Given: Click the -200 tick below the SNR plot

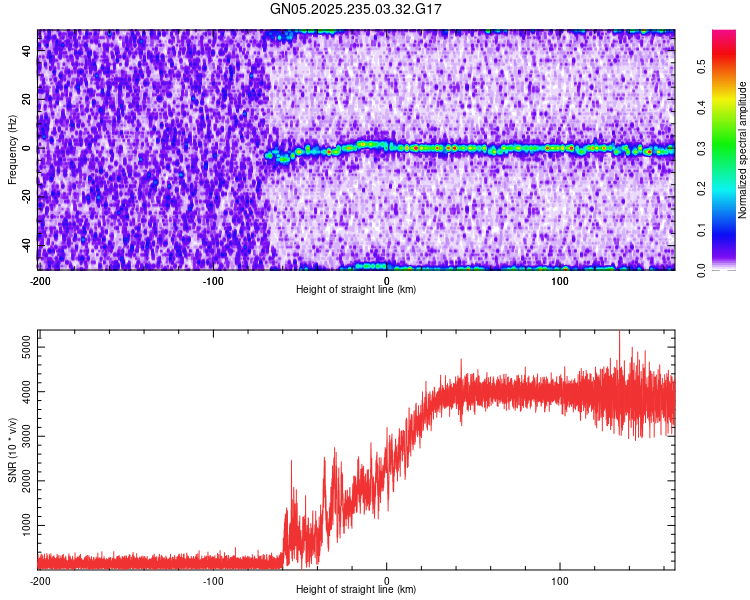Looking at the screenshot, I should point(40,580).
